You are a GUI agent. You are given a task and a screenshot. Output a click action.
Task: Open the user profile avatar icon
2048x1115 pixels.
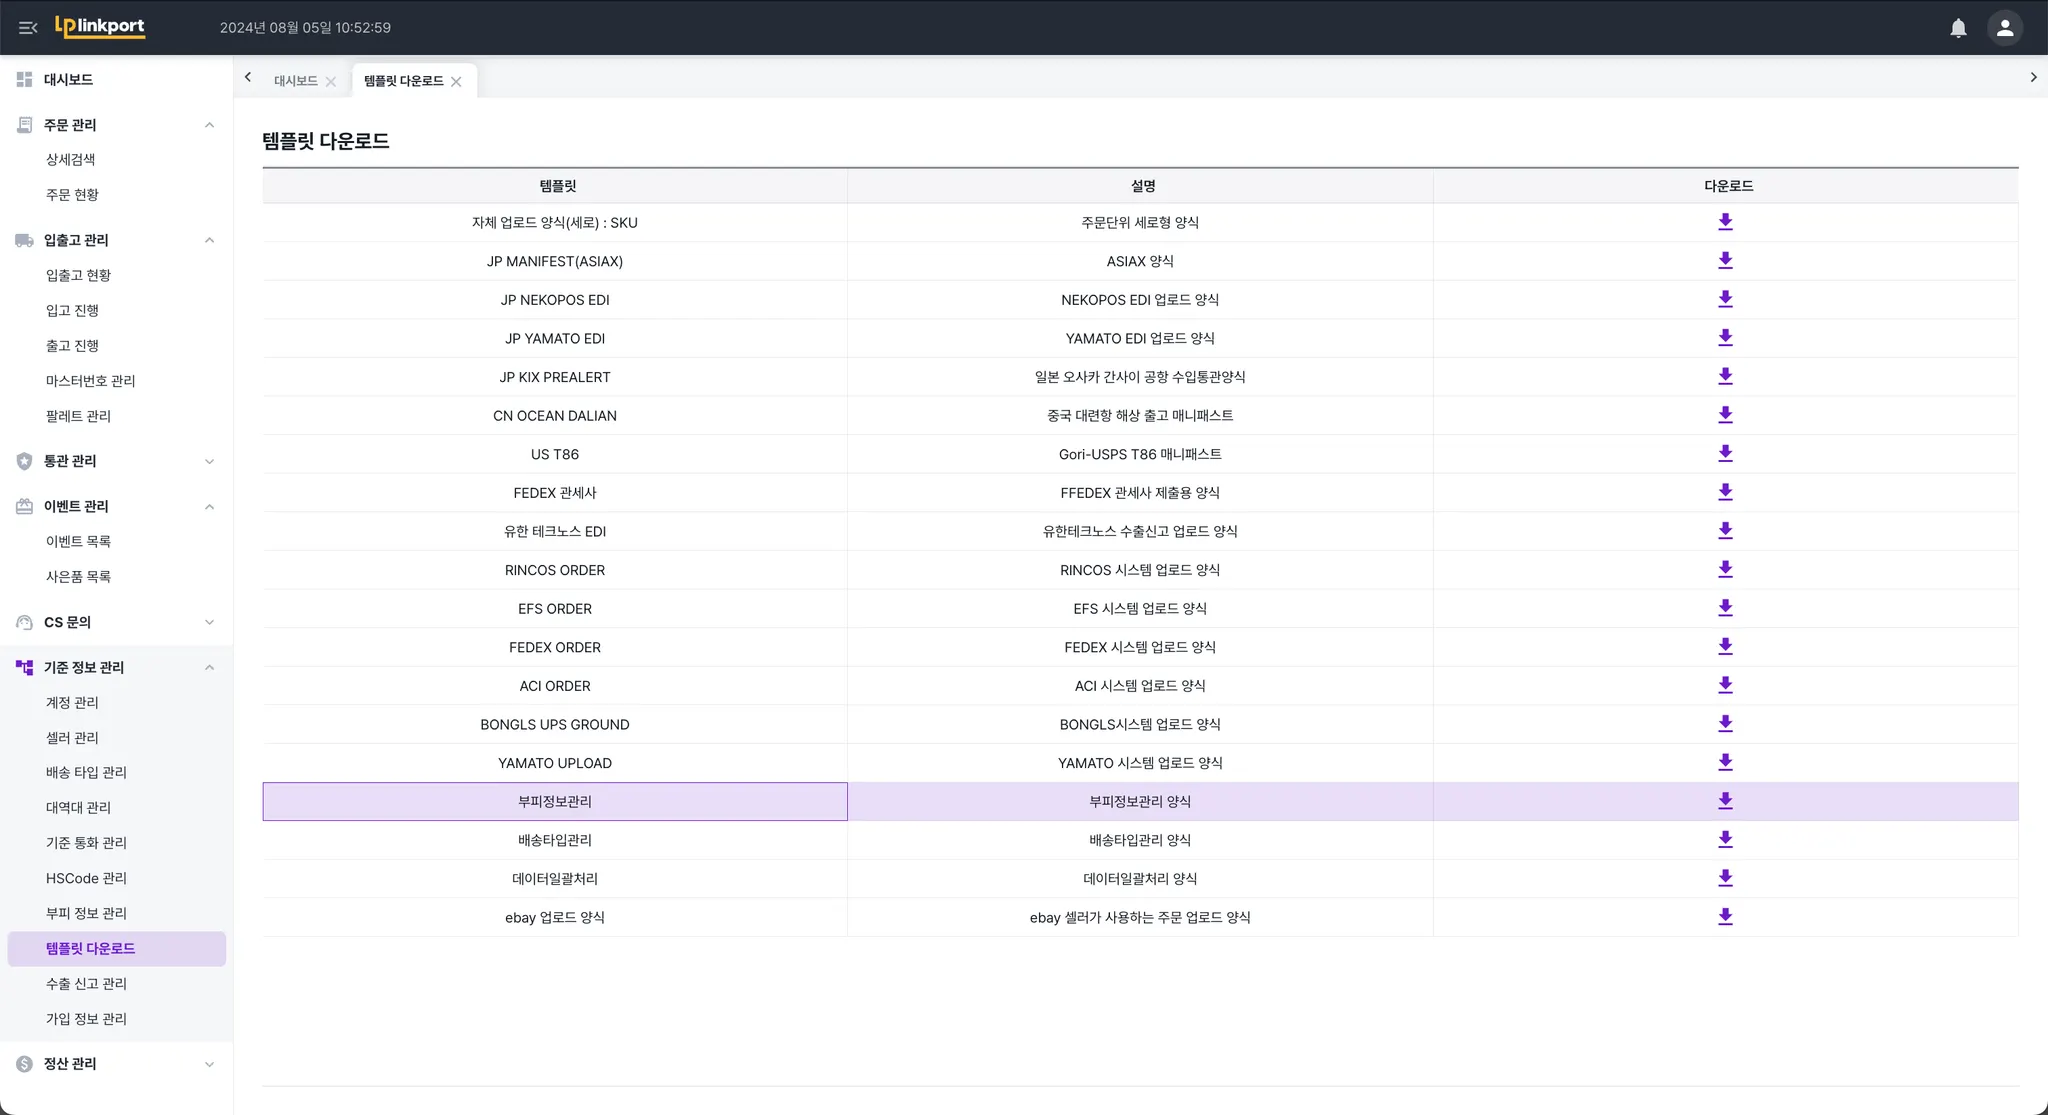(x=2004, y=28)
